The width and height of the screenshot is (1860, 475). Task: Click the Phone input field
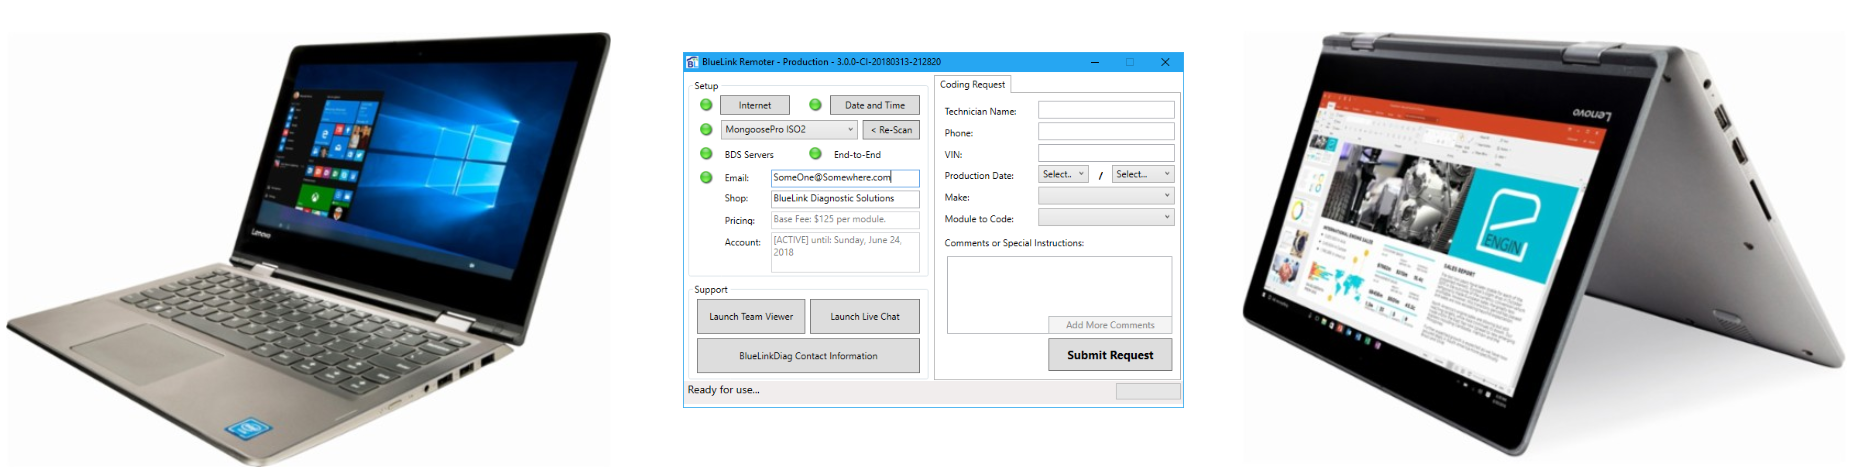(x=1106, y=131)
